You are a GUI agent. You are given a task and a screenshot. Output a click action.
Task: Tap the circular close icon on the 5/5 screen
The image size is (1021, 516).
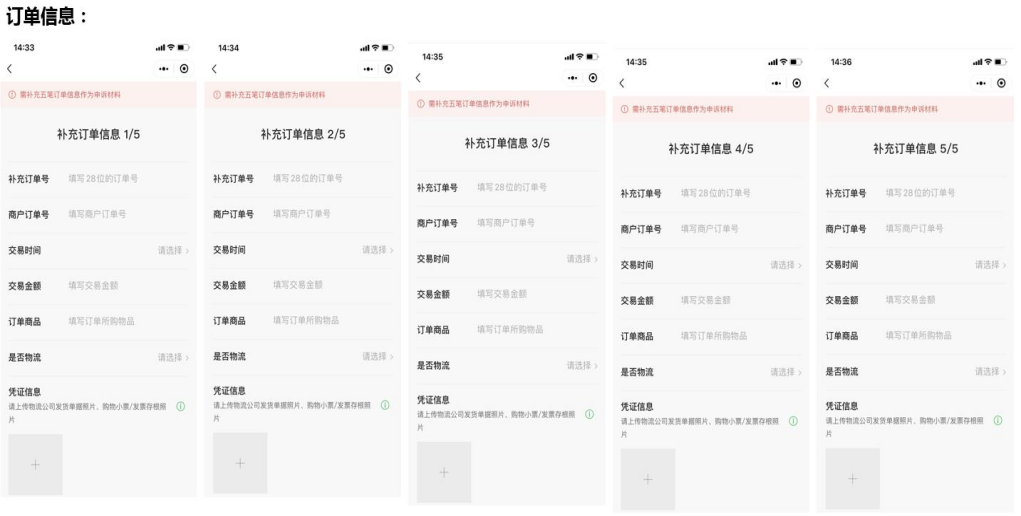(1001, 82)
